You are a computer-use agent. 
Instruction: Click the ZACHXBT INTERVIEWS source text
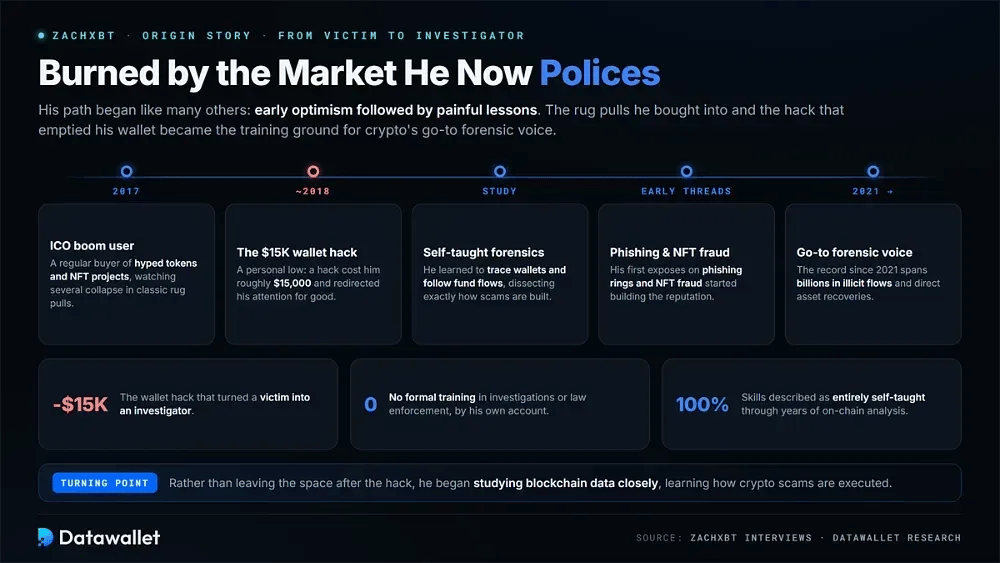(751, 537)
